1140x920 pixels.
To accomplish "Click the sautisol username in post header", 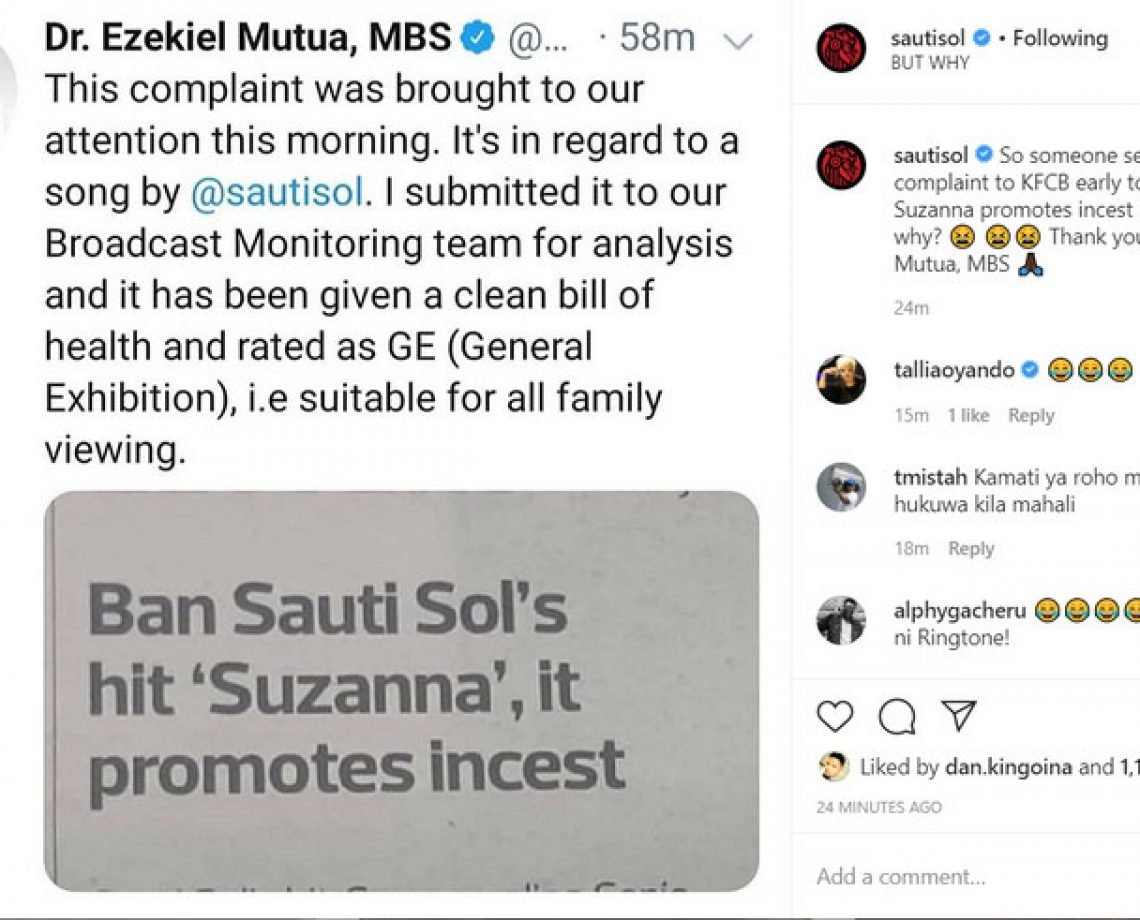I will pos(929,39).
